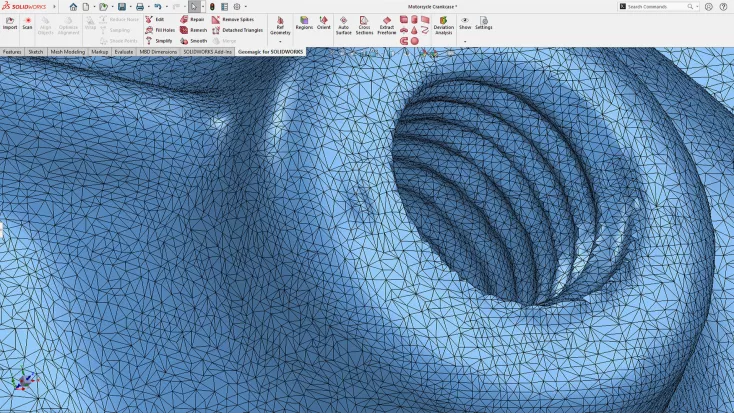Image resolution: width=734 pixels, height=413 pixels.
Task: Switch to the Mesh Modeling tab
Action: tap(69, 52)
